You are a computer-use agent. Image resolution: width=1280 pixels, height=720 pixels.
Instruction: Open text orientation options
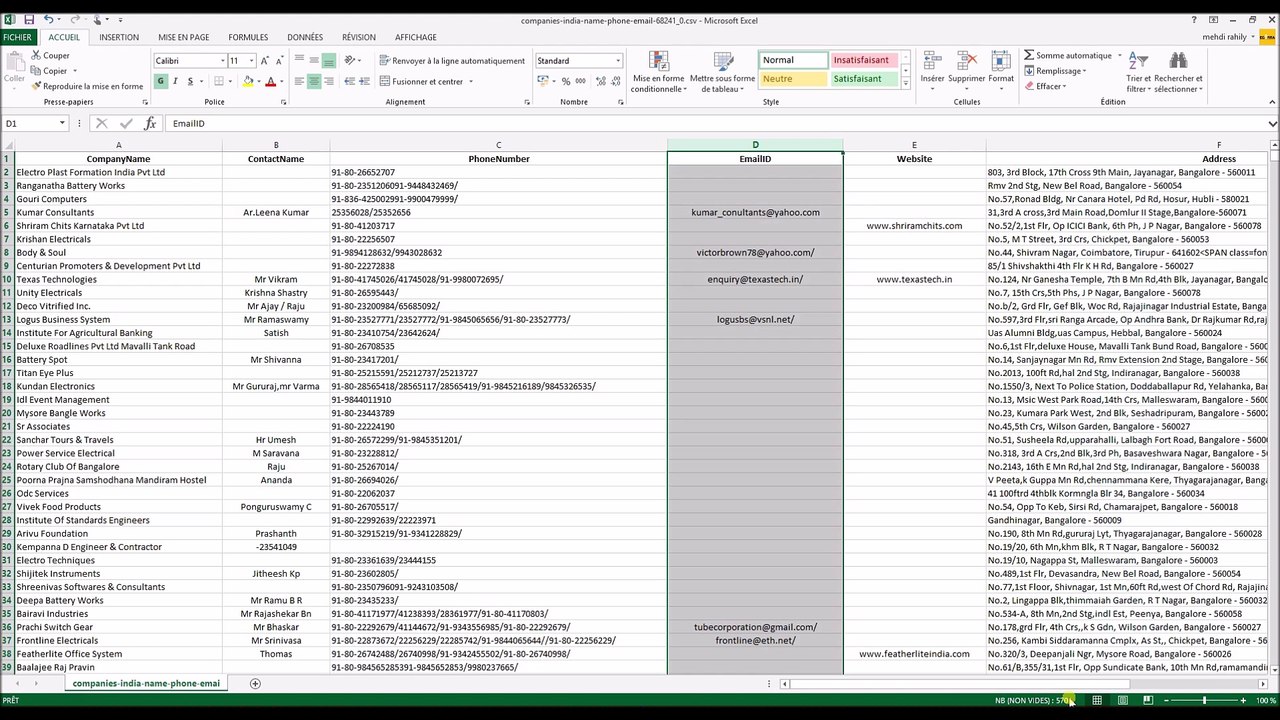[x=352, y=61]
